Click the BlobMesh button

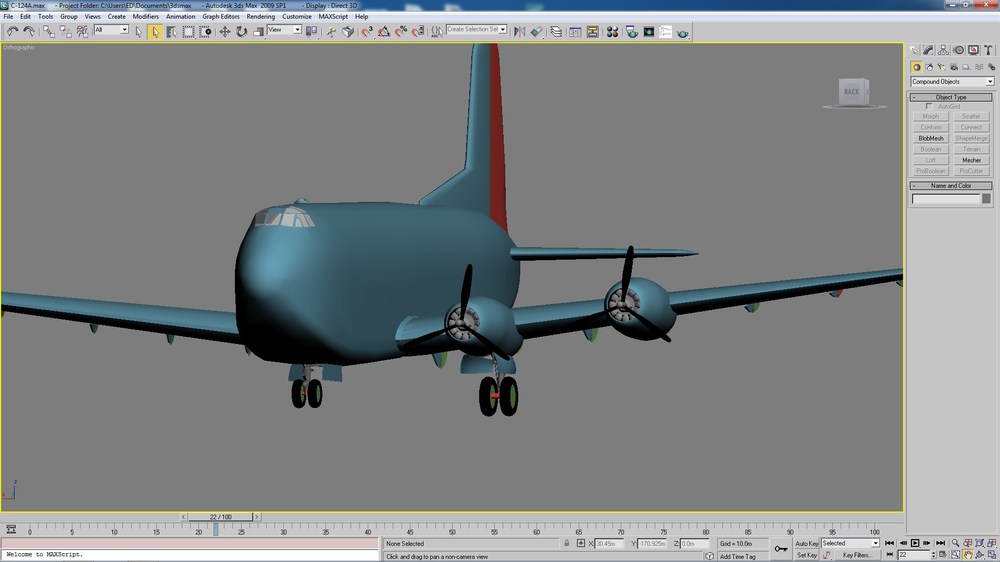pyautogui.click(x=930, y=138)
